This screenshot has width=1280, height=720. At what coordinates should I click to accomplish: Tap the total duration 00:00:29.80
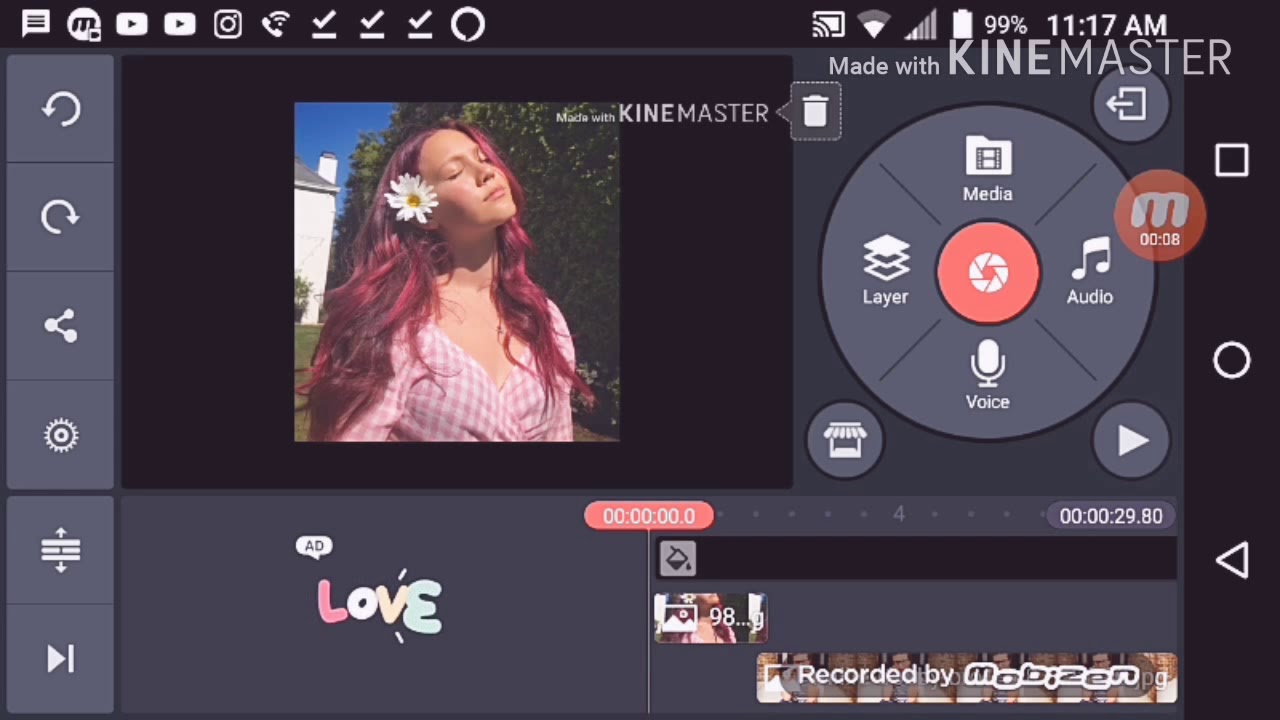(x=1111, y=516)
